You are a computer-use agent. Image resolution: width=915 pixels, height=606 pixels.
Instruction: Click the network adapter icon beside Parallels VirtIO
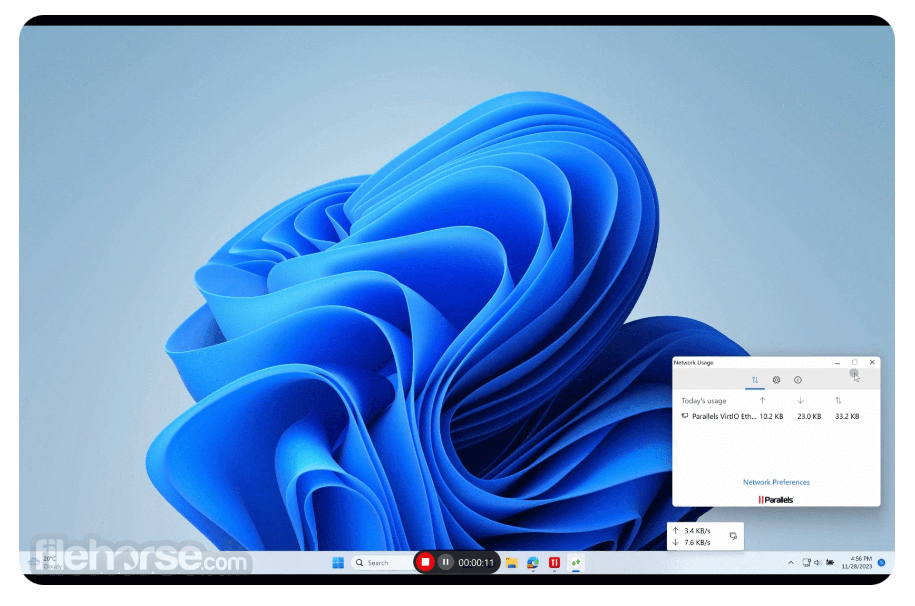684,416
